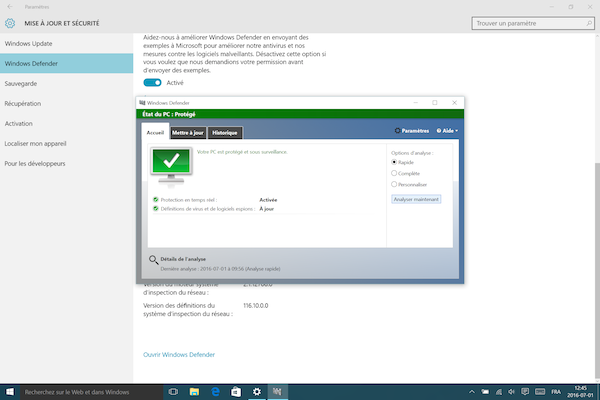Open the Aide dropdown in Windows Defender
The width and height of the screenshot is (600, 400).
click(x=447, y=131)
